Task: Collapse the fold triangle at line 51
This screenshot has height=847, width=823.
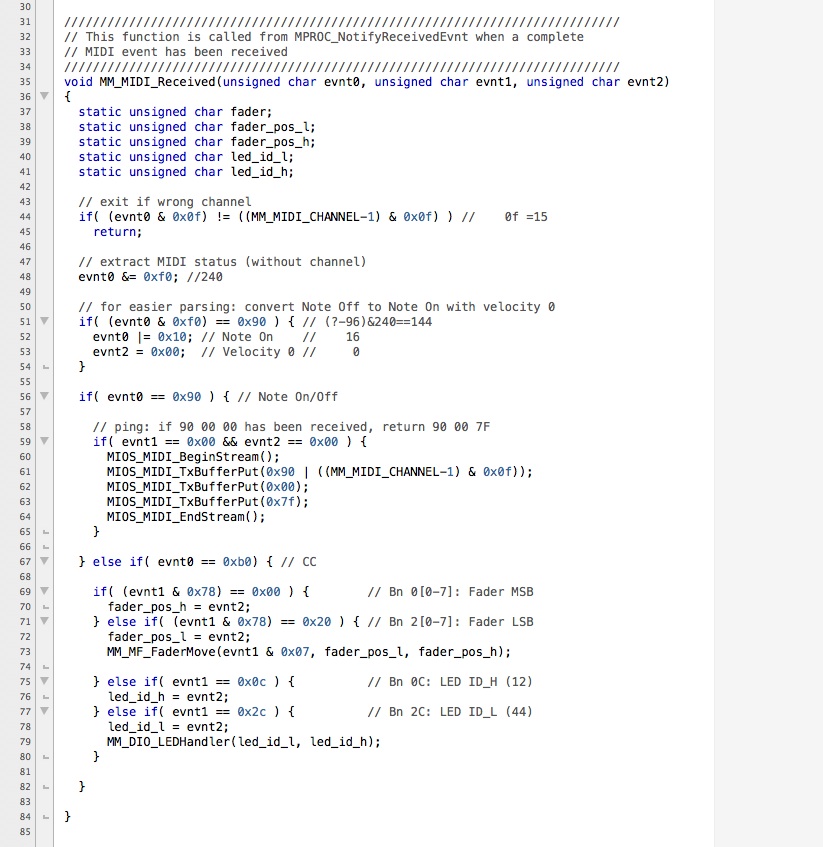Action: click(x=45, y=321)
